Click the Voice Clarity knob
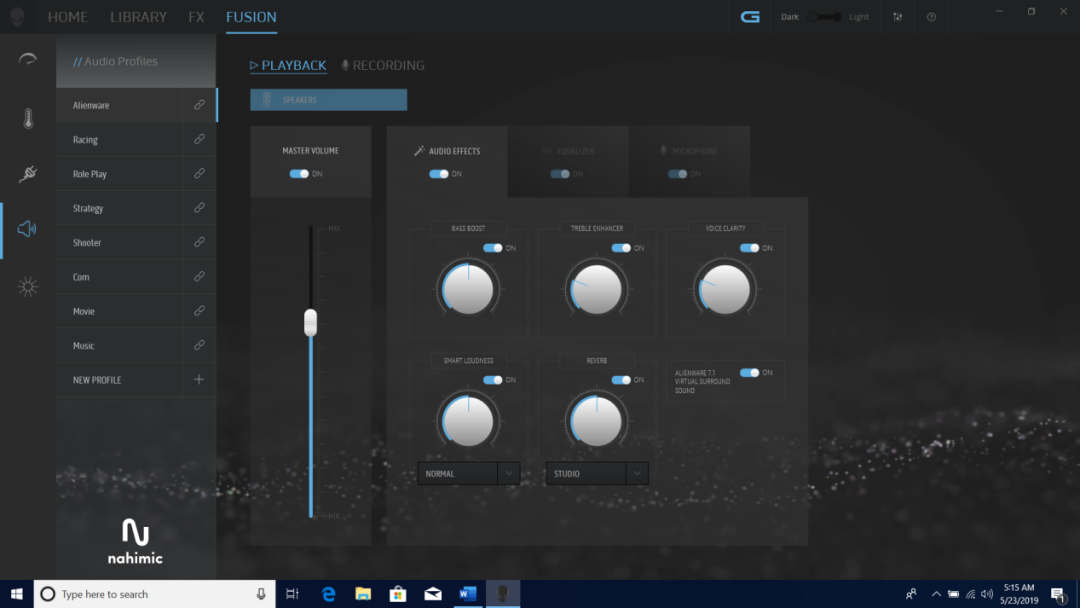The height and width of the screenshot is (608, 1080). click(x=725, y=289)
